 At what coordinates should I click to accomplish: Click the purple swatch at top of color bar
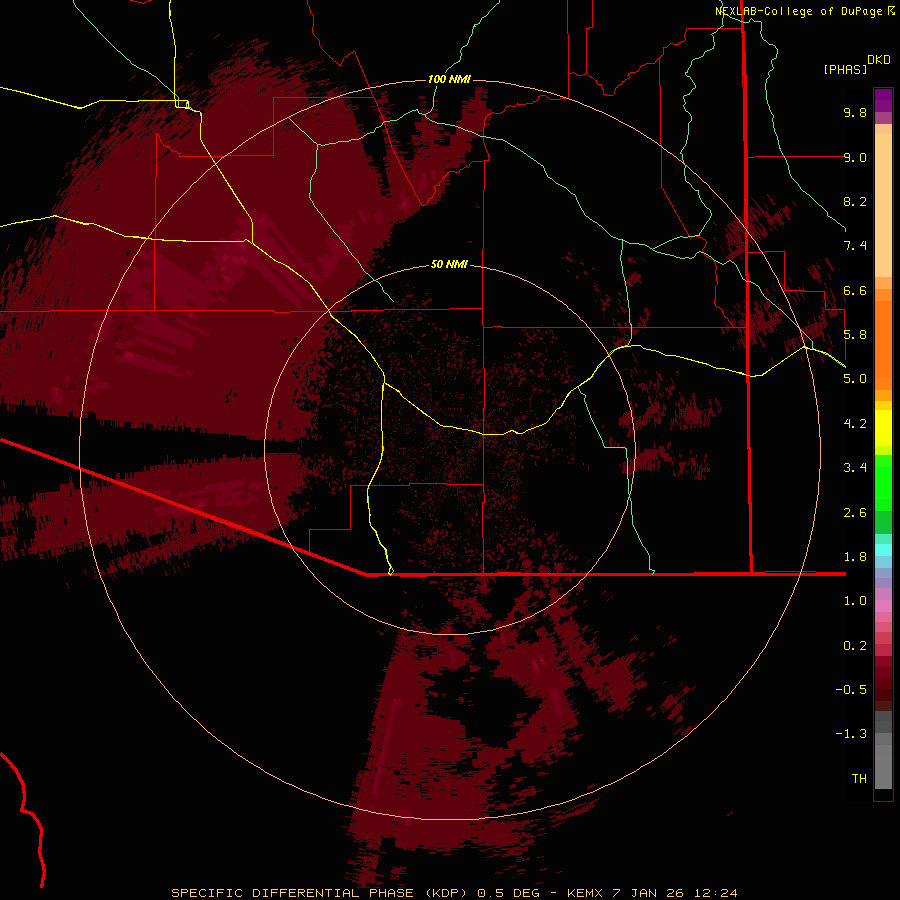click(883, 100)
